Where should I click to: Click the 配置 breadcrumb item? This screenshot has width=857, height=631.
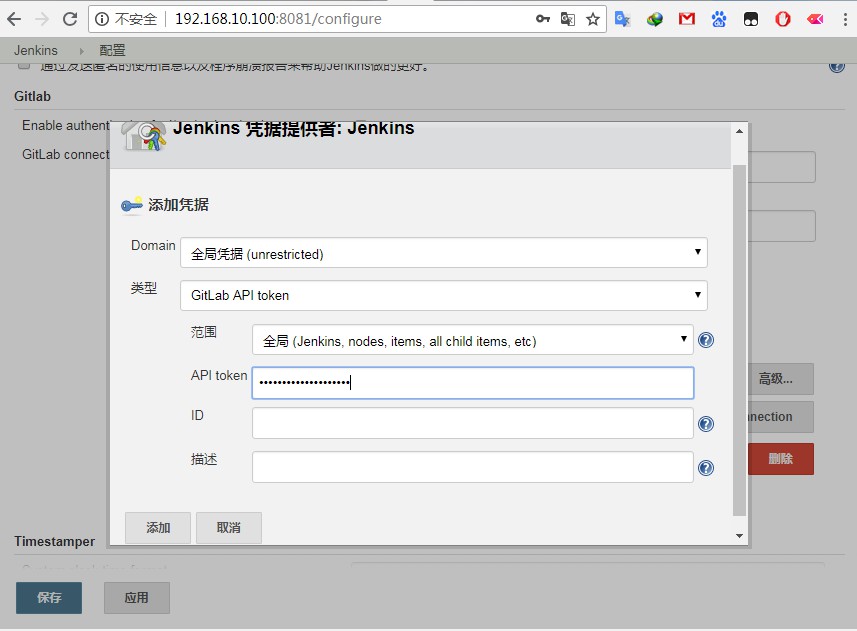[113, 50]
